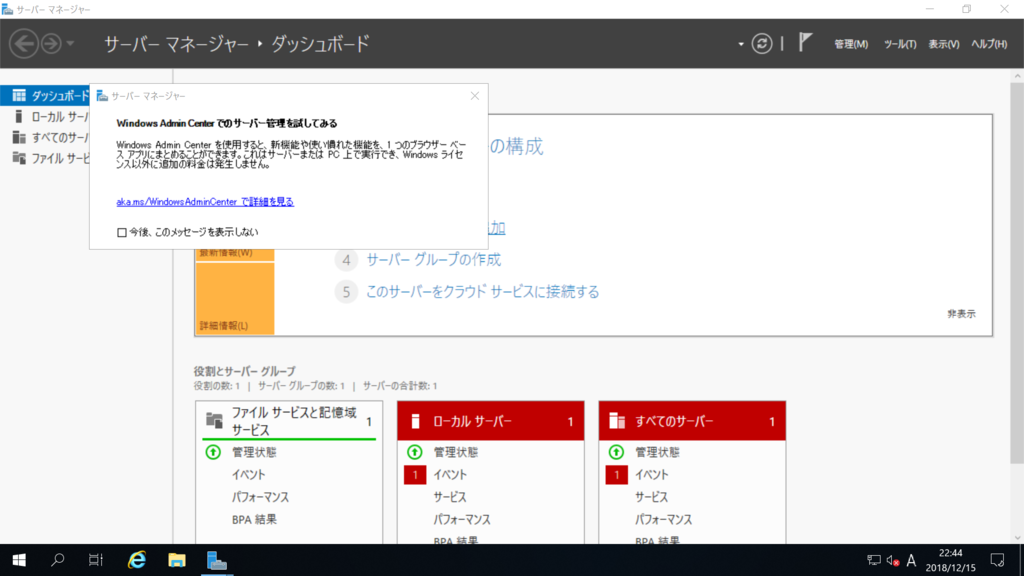
Task: Select ダッシュボード in the sidebar
Action: pos(46,95)
